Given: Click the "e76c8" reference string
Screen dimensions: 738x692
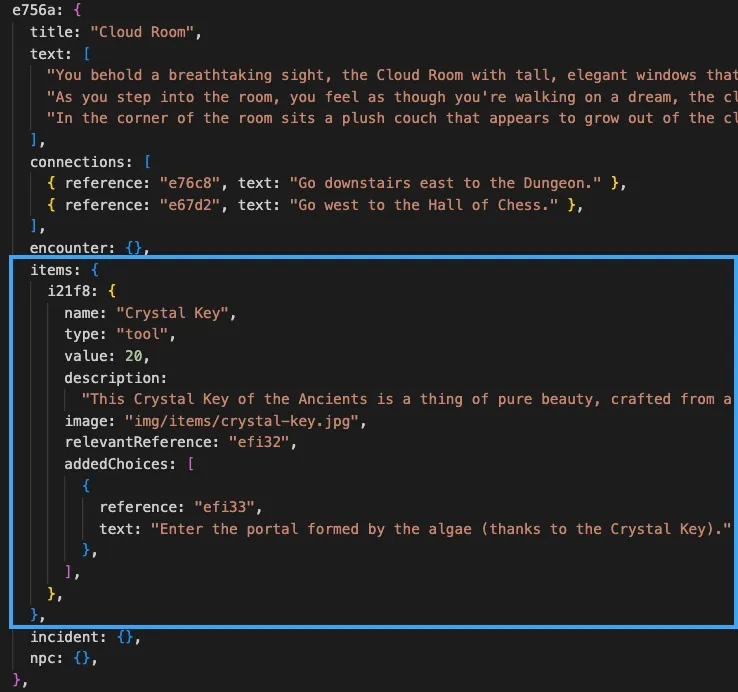Looking at the screenshot, I should [190, 183].
